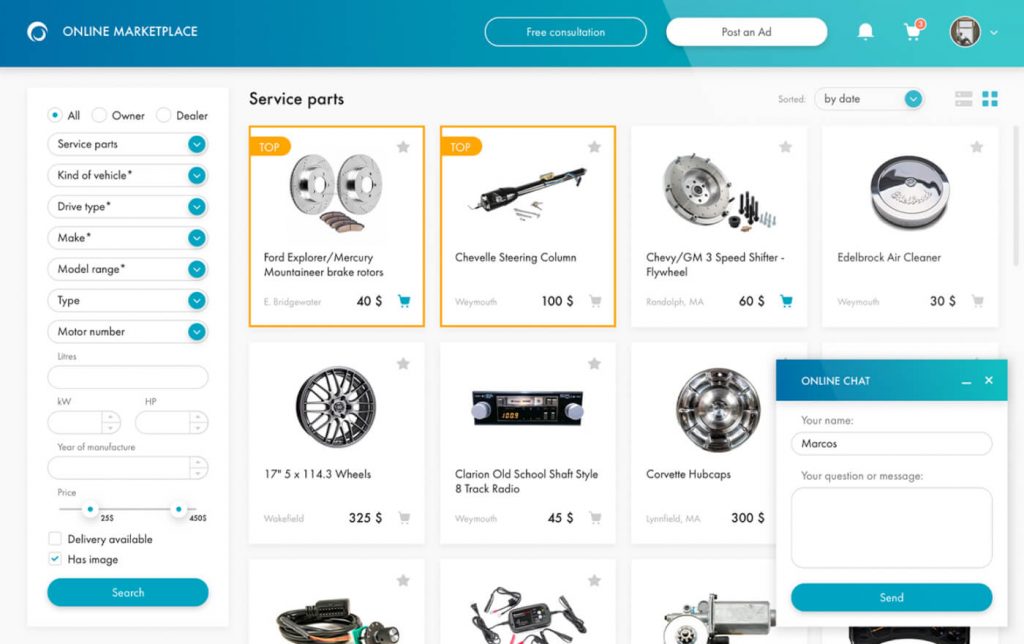The image size is (1024, 644).
Task: Select the Owner radio button
Action: click(x=99, y=115)
